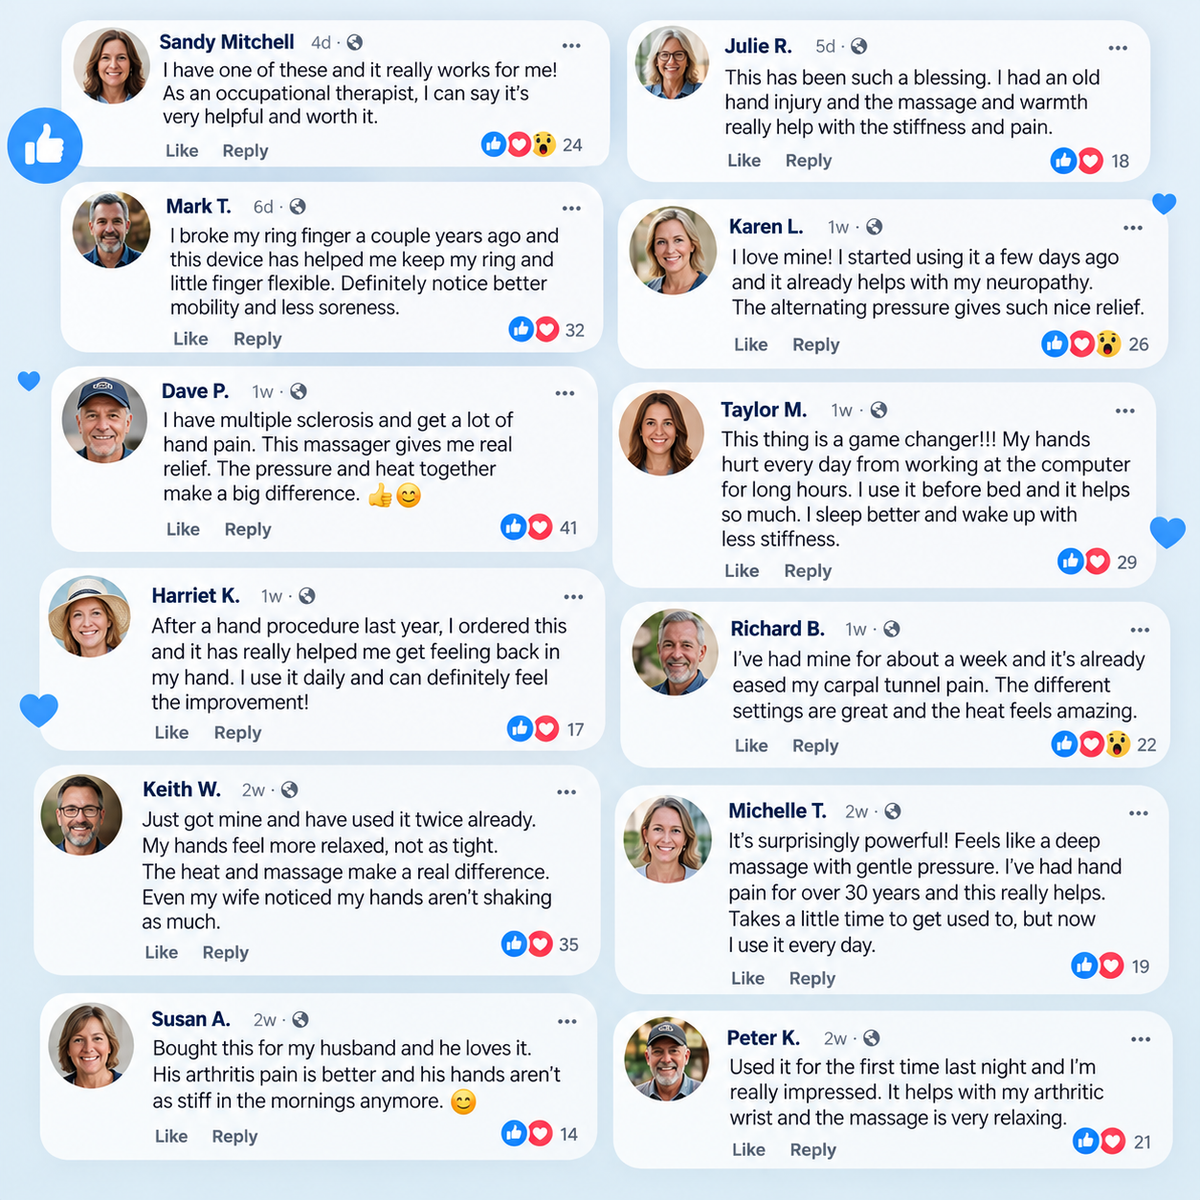This screenshot has width=1200, height=1200.
Task: Click the heart reaction on Julie R.'s comment
Action: [x=1090, y=161]
